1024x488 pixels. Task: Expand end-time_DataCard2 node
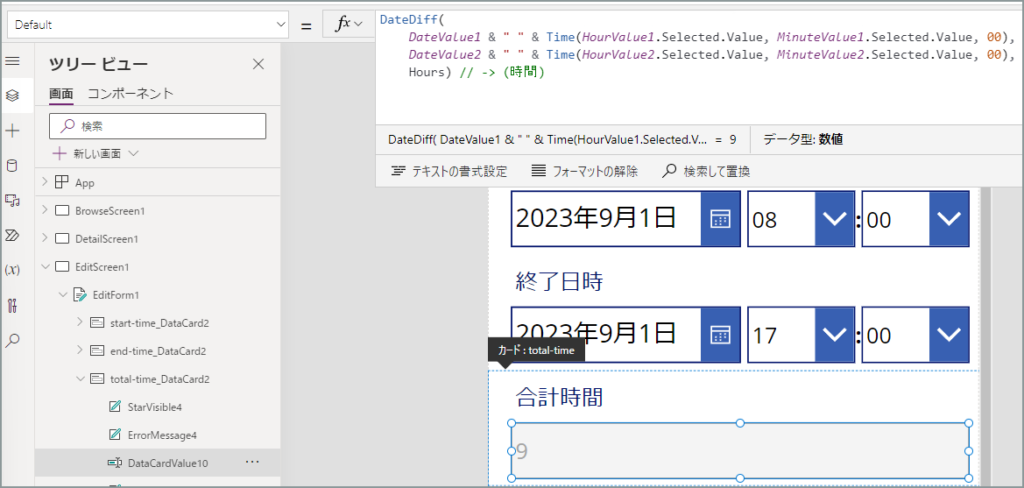pyautogui.click(x=80, y=350)
